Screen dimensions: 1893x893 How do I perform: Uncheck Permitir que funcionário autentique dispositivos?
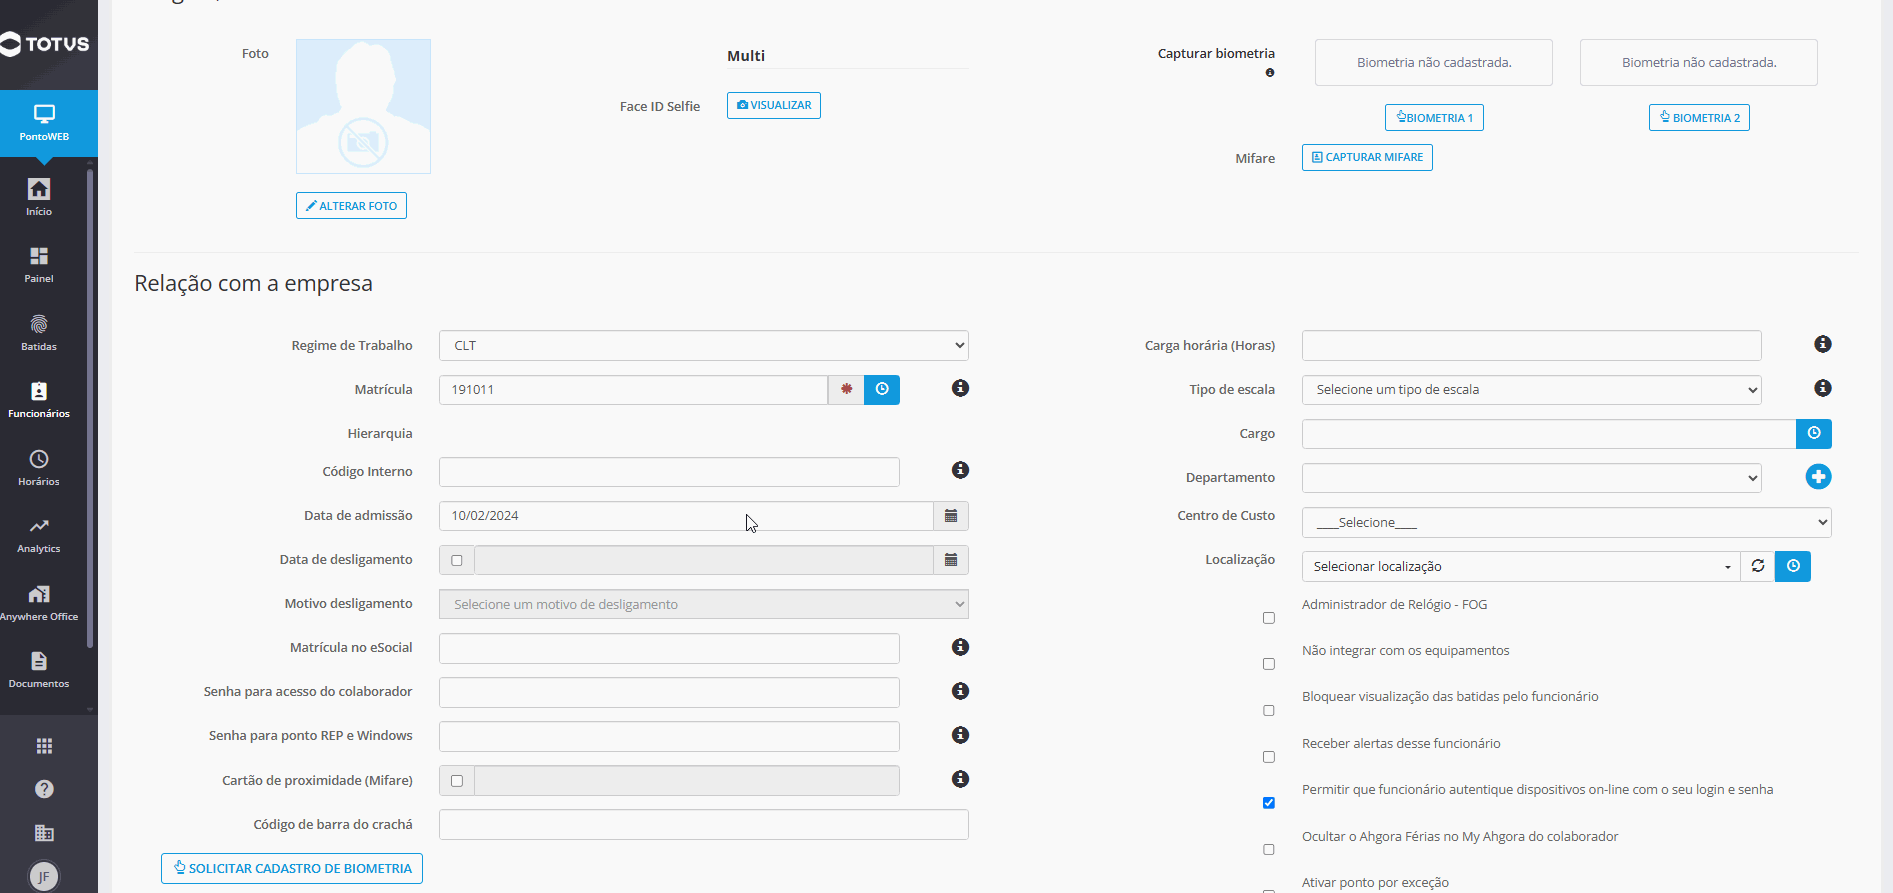[x=1269, y=803]
